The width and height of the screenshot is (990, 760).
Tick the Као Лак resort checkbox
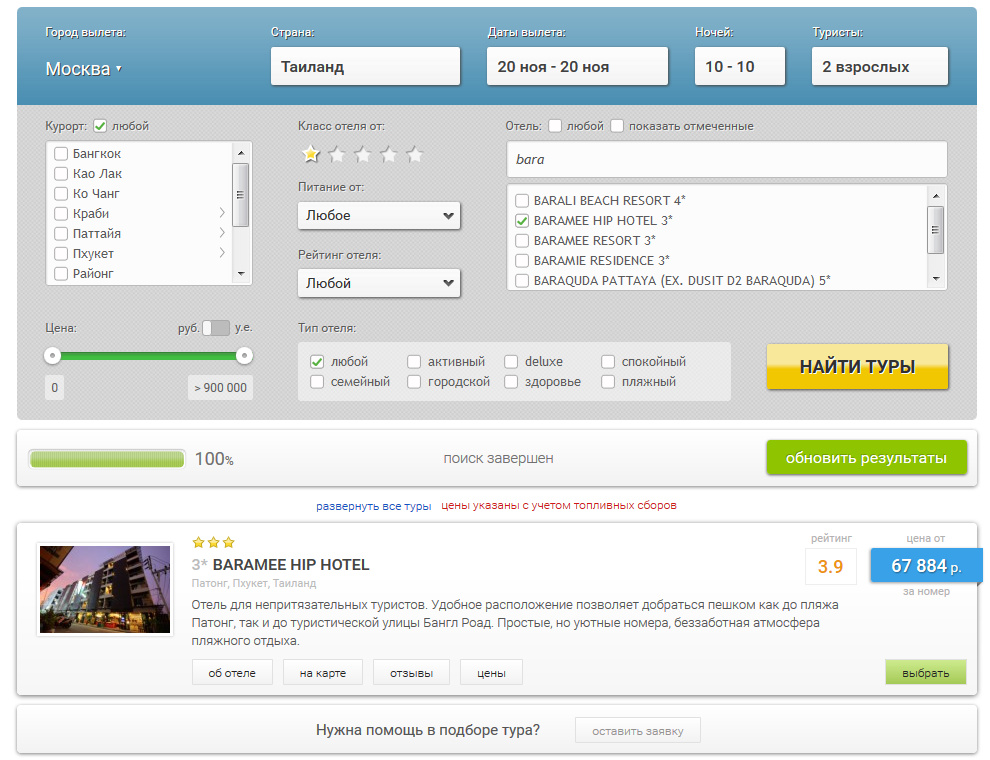(61, 174)
